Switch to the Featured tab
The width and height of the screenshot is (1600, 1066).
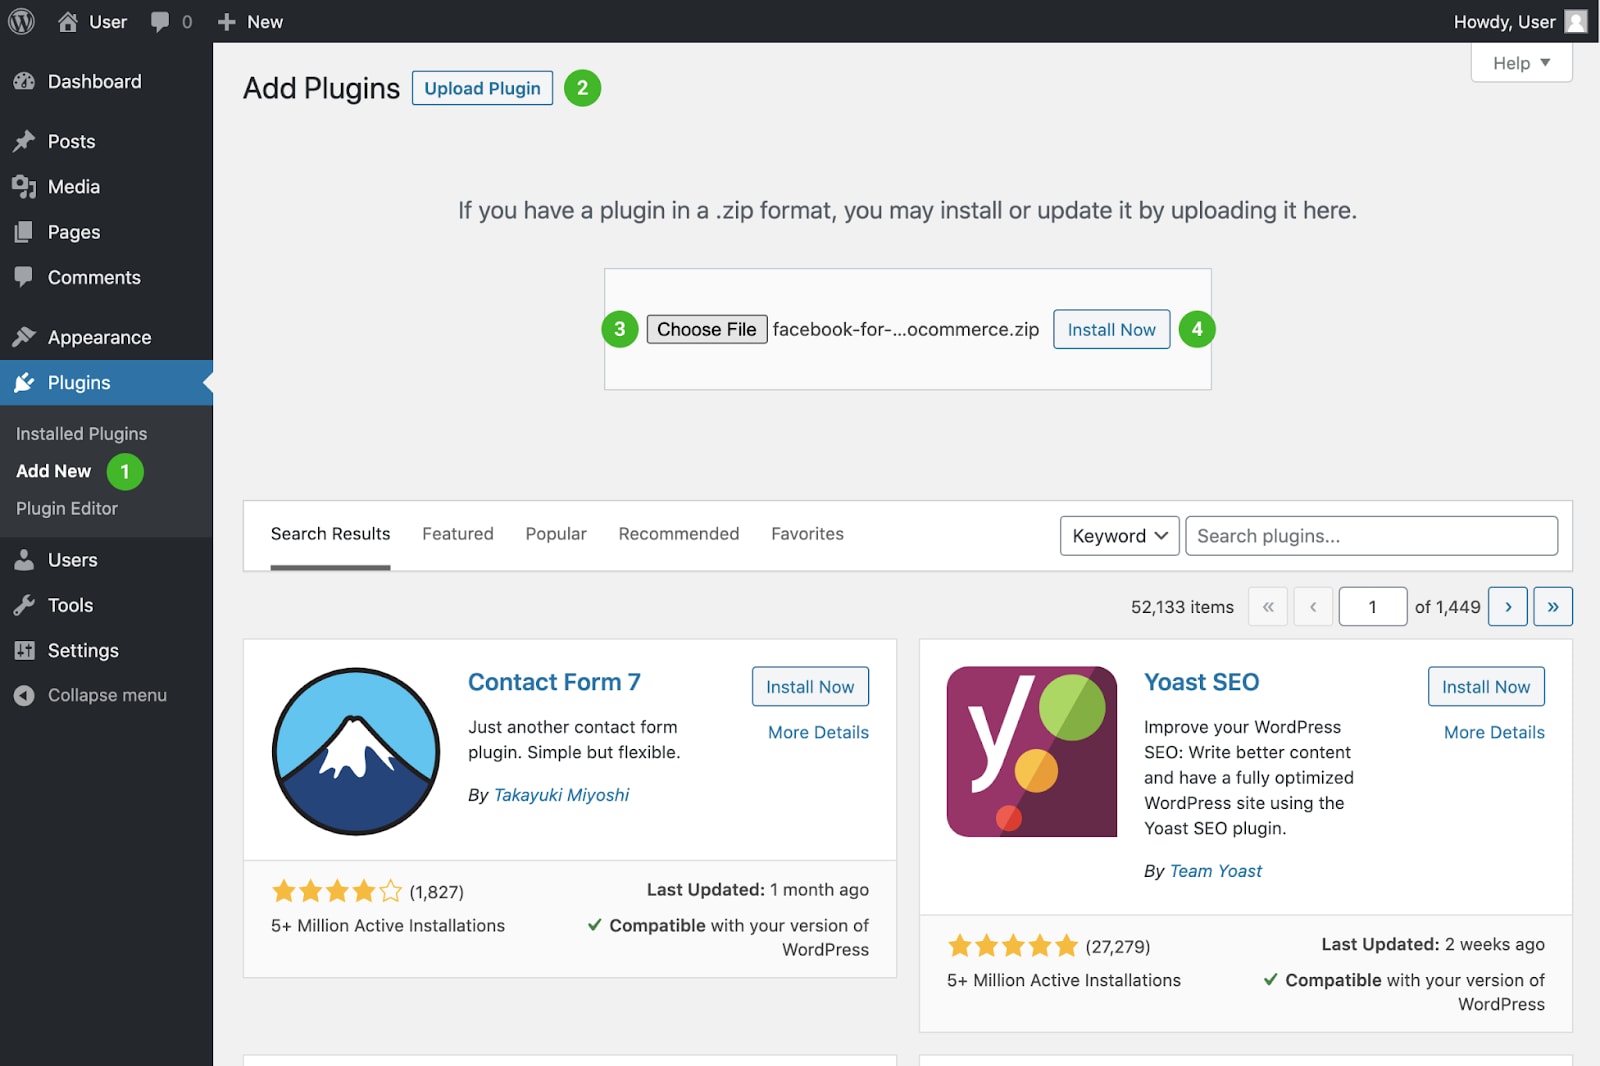pyautogui.click(x=458, y=534)
